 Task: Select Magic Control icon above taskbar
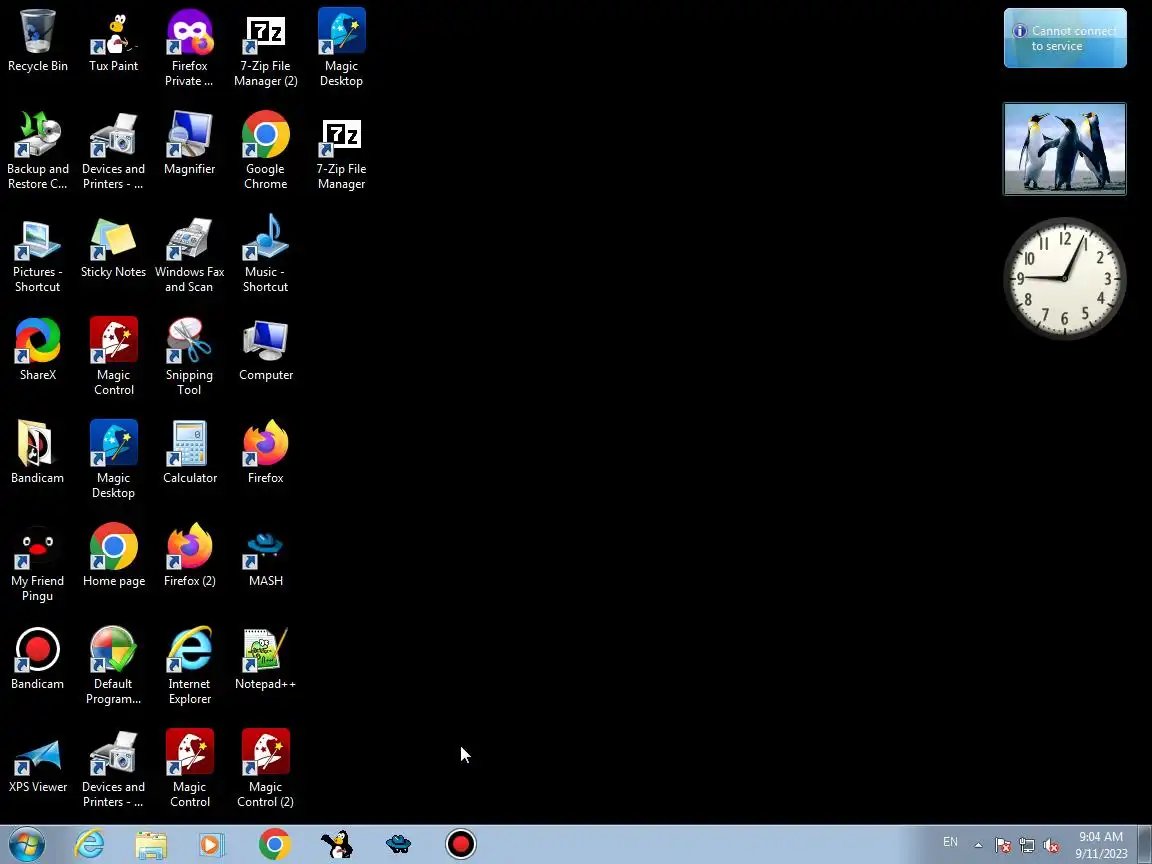coord(190,768)
